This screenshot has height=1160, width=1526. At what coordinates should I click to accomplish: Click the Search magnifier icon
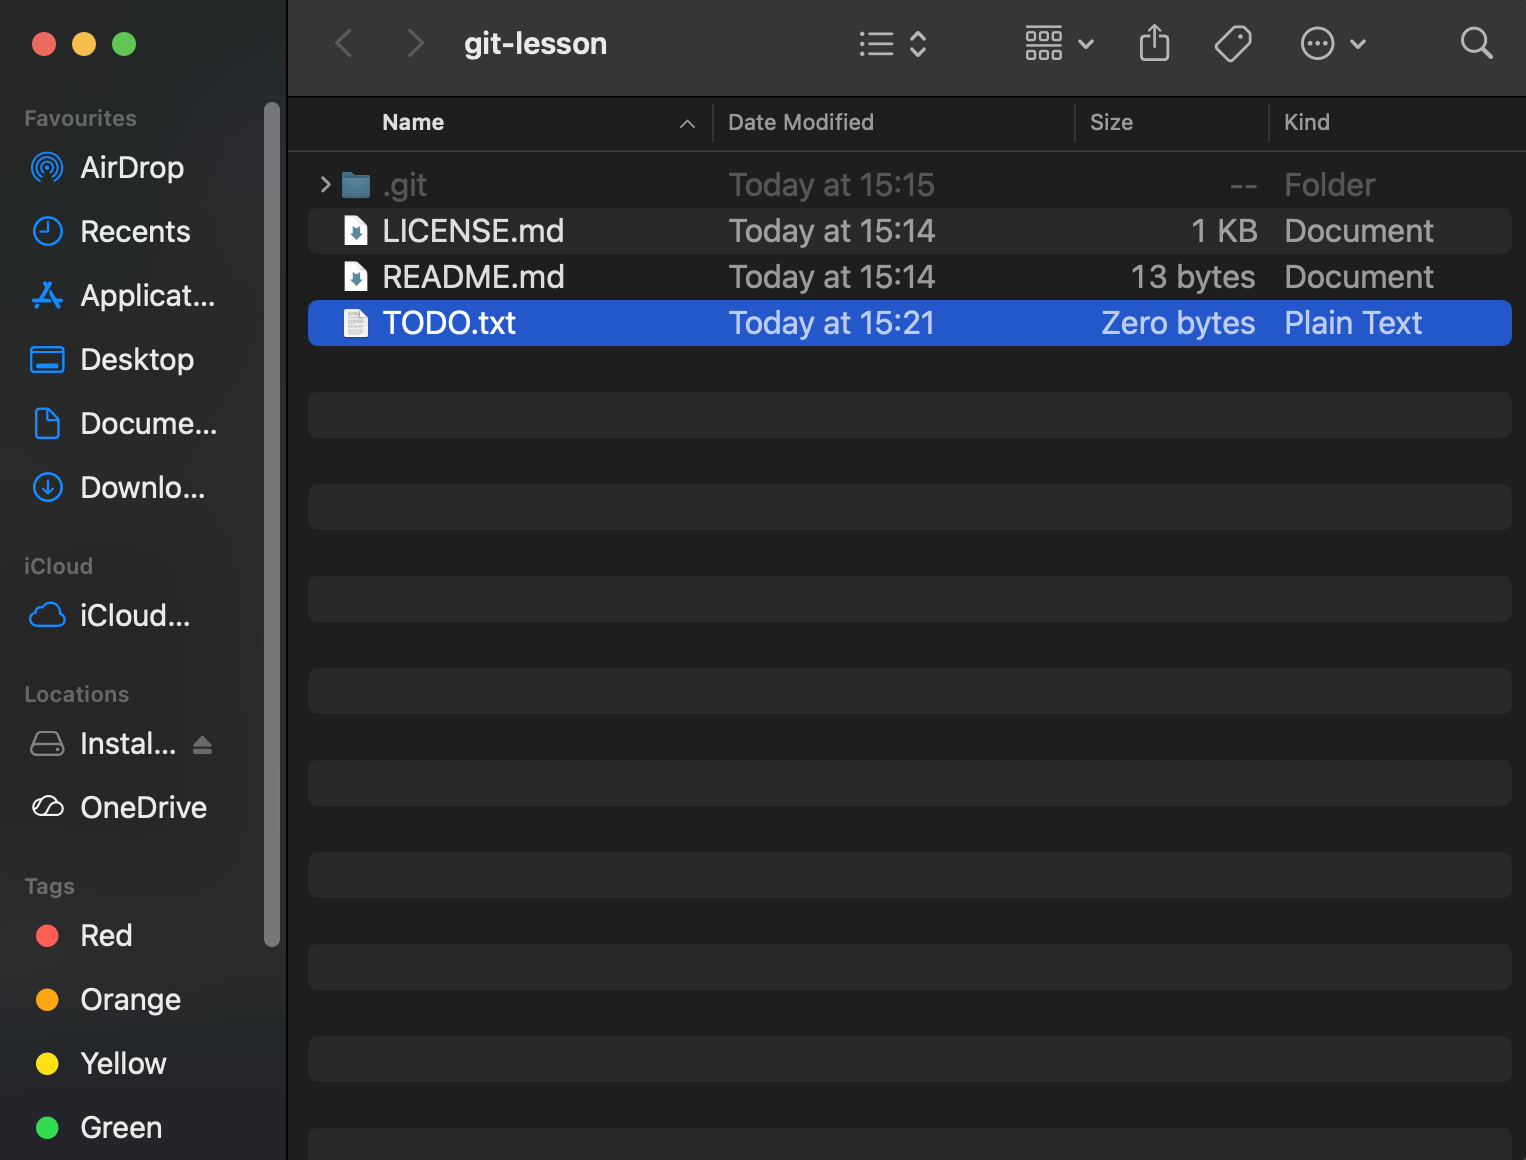pos(1476,44)
